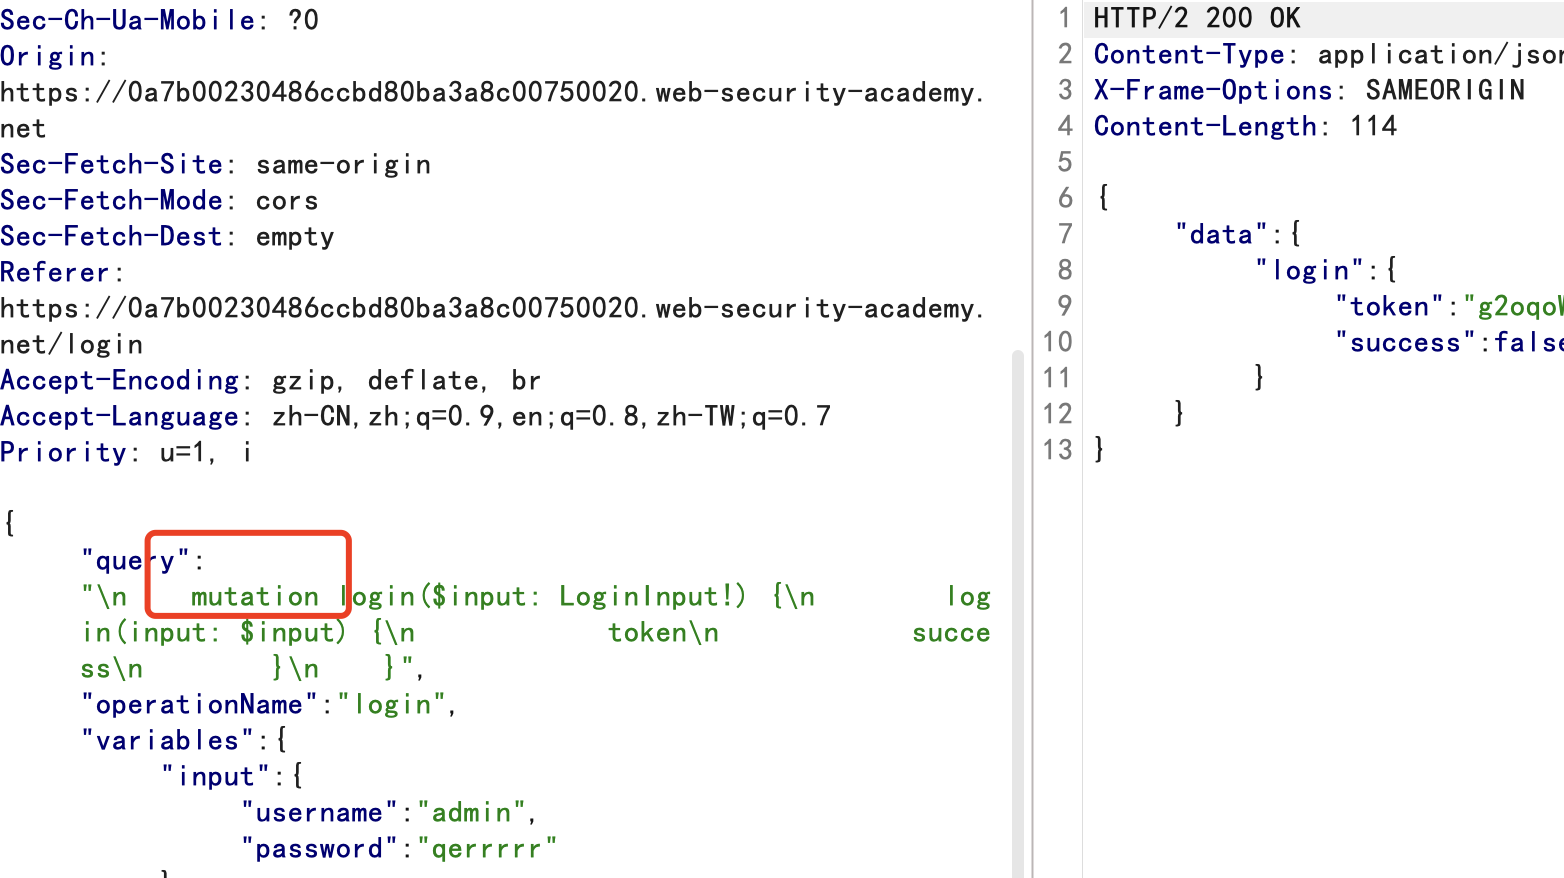The image size is (1564, 878).
Task: Select the Sec-Fetch-Site header name
Action: 111,165
